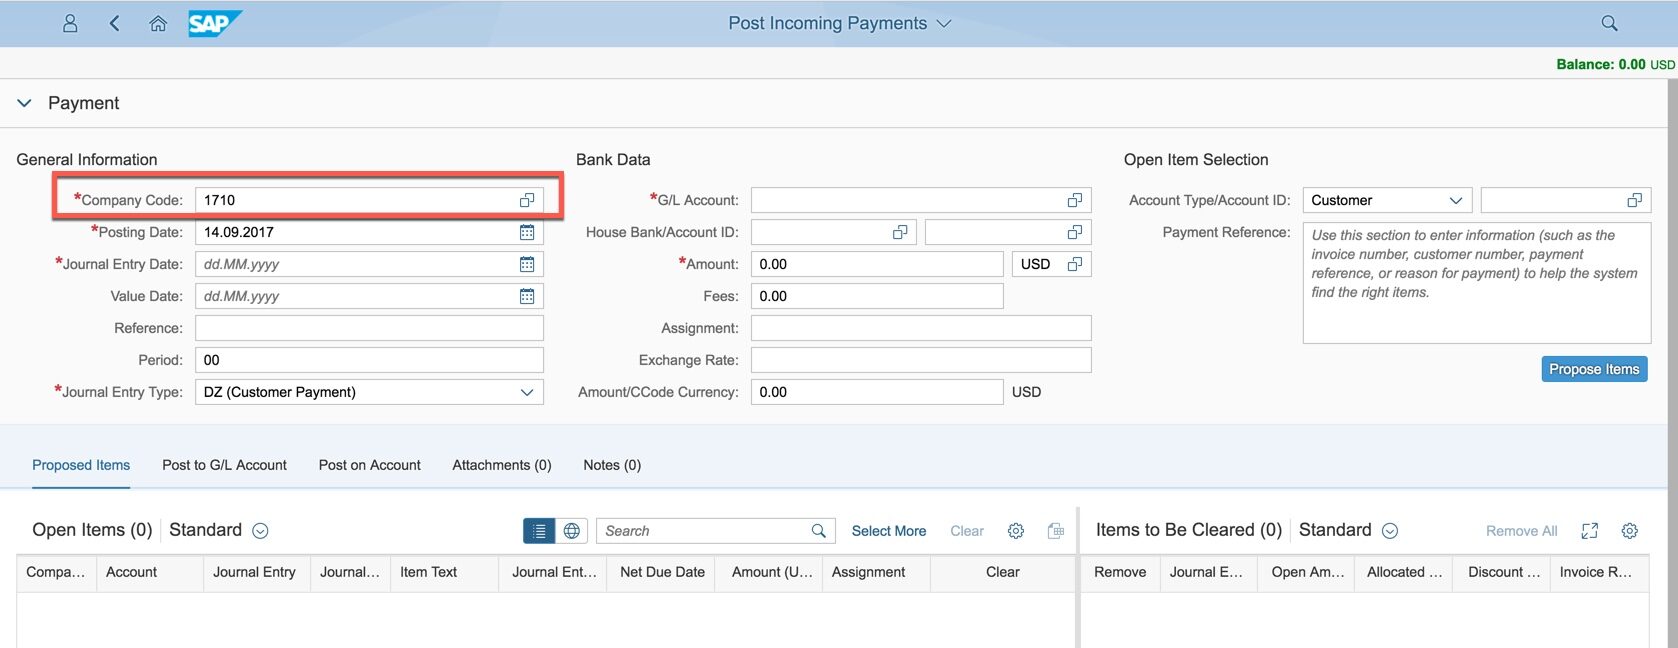Go back using the back arrow
The width and height of the screenshot is (1678, 648).
click(114, 23)
